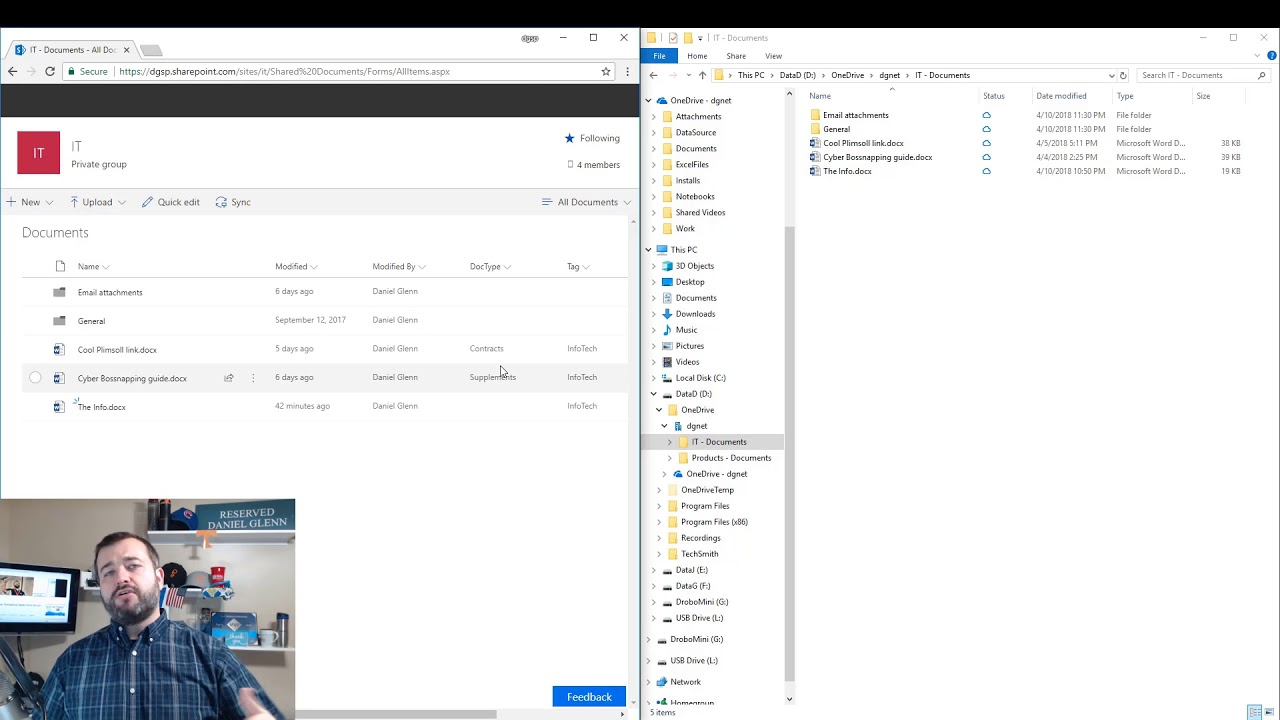The image size is (1280, 720).
Task: Open the File menu in File Explorer
Action: point(659,56)
